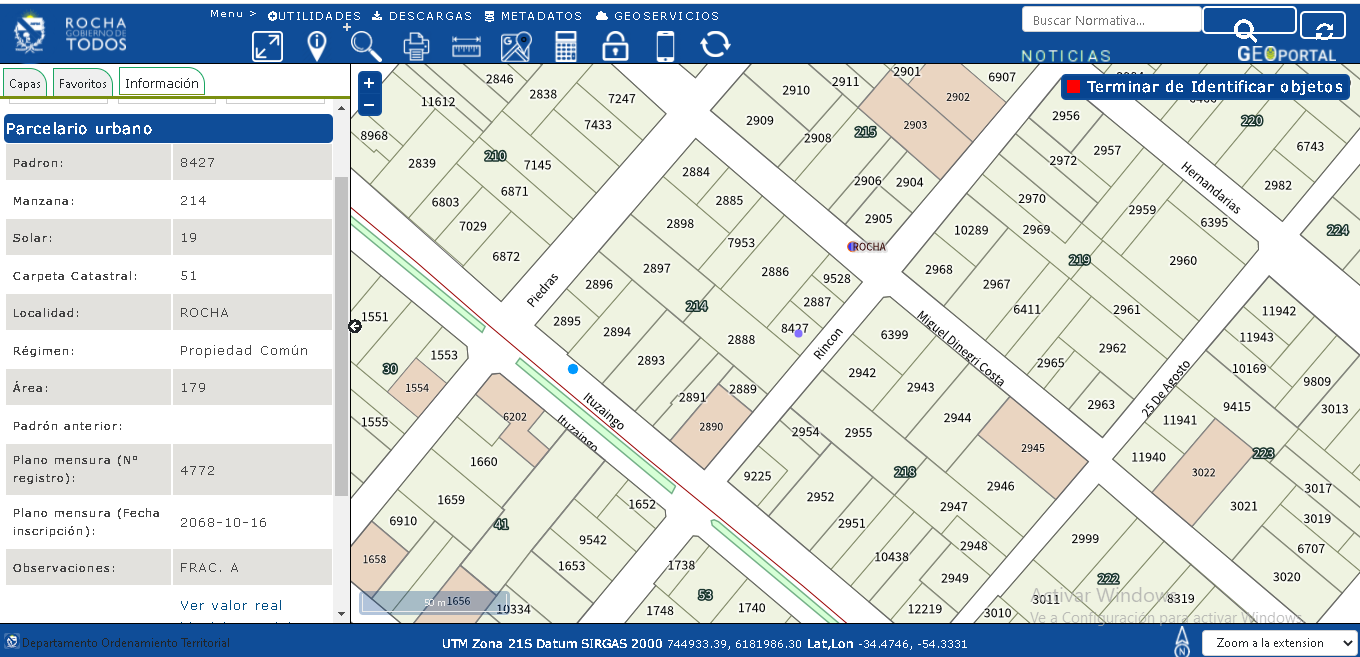Click the toolbar refresh map icon
Screen dimensions: 1360x657
tap(715, 45)
